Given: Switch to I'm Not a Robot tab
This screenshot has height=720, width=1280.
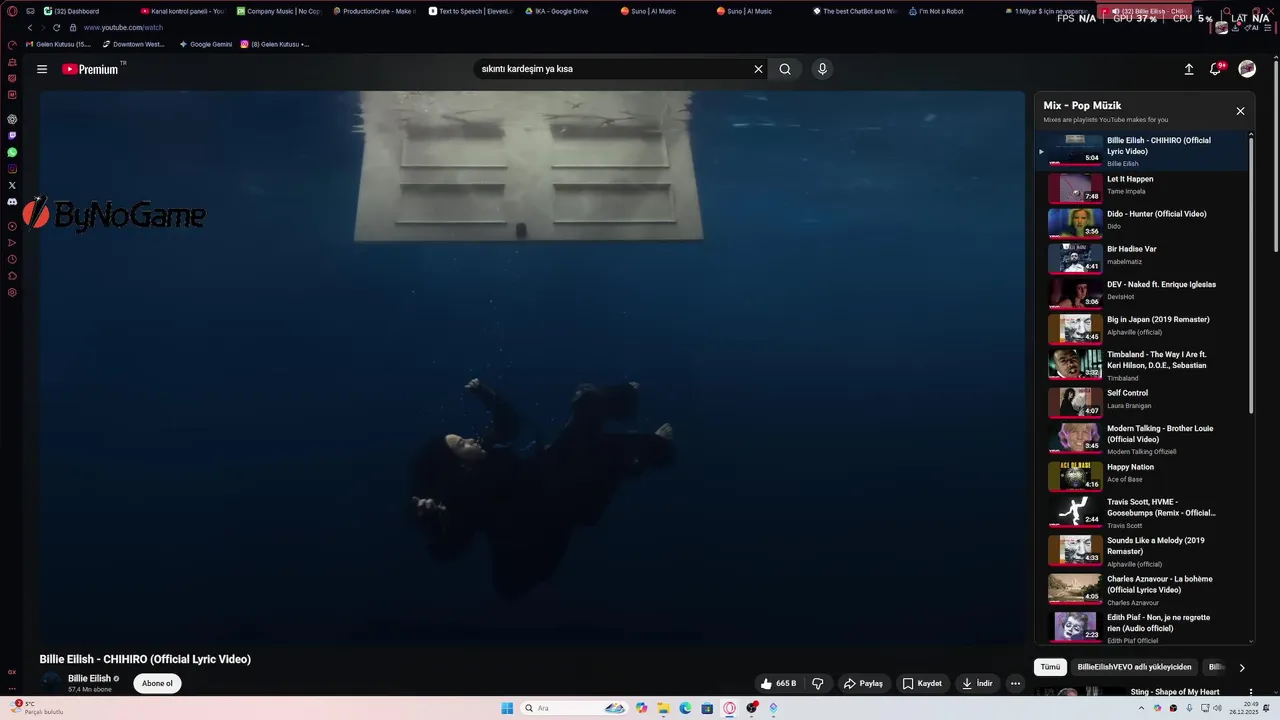Looking at the screenshot, I should tap(950, 11).
